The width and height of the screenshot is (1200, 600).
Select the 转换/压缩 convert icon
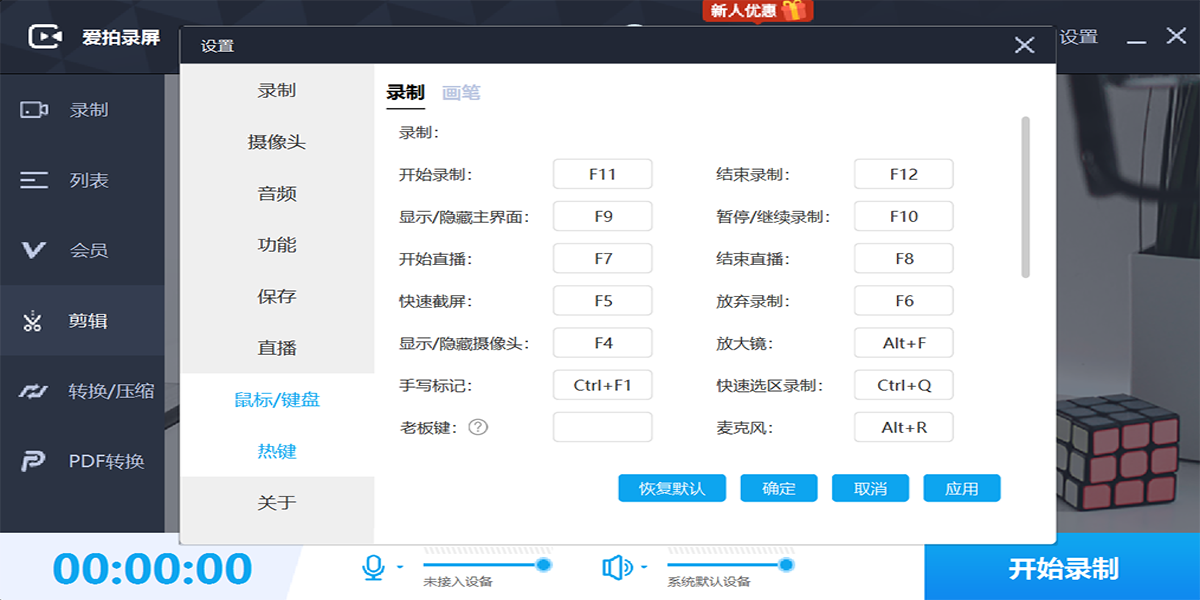(x=34, y=391)
